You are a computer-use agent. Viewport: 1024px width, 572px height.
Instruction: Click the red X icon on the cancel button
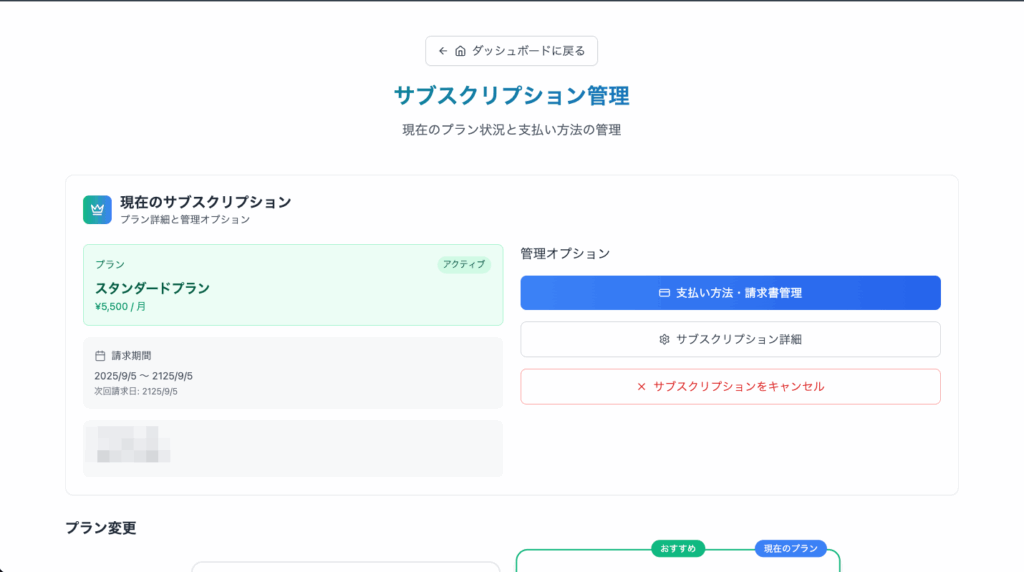click(x=641, y=386)
